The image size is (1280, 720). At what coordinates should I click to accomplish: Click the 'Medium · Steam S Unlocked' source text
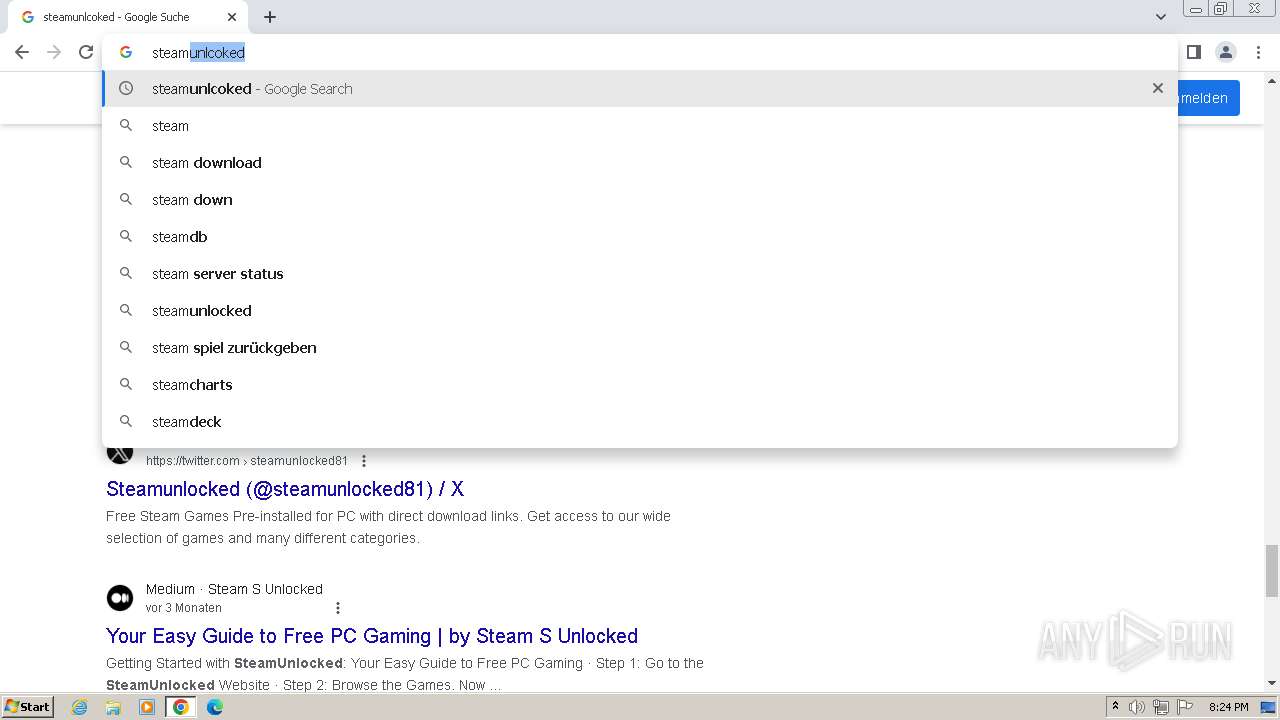(x=234, y=589)
